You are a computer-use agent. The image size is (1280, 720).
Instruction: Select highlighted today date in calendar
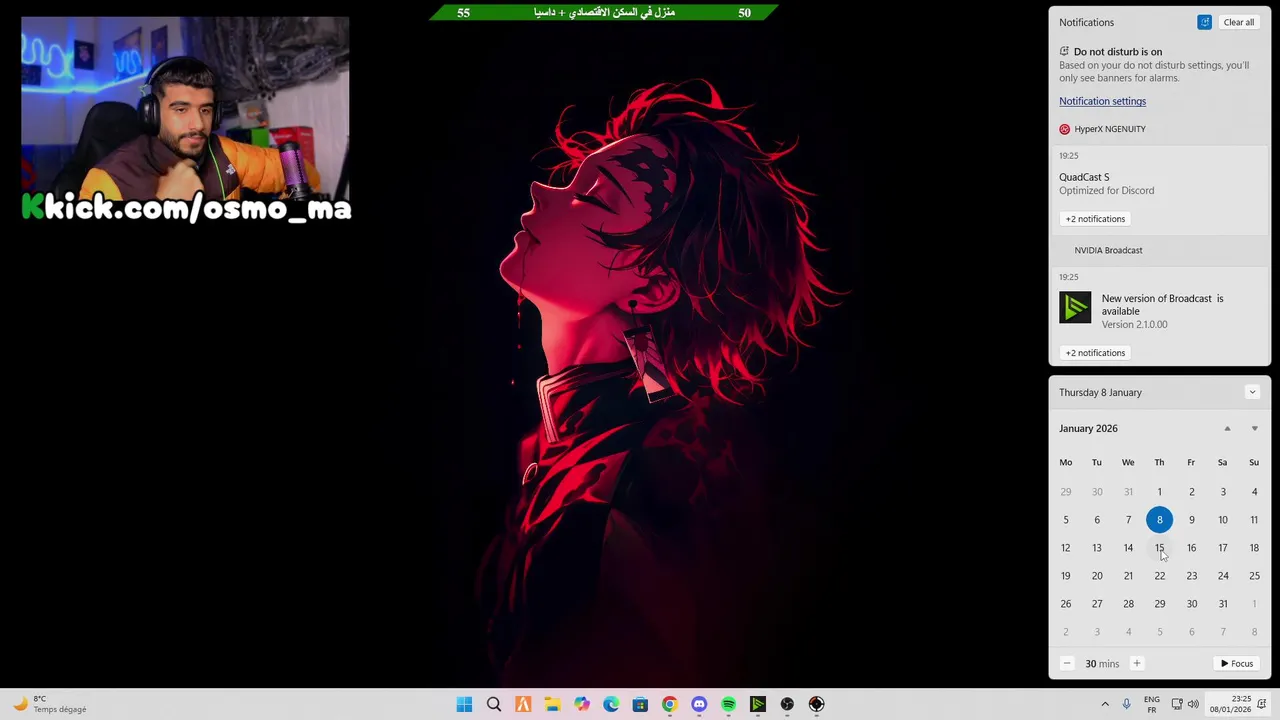click(1159, 519)
